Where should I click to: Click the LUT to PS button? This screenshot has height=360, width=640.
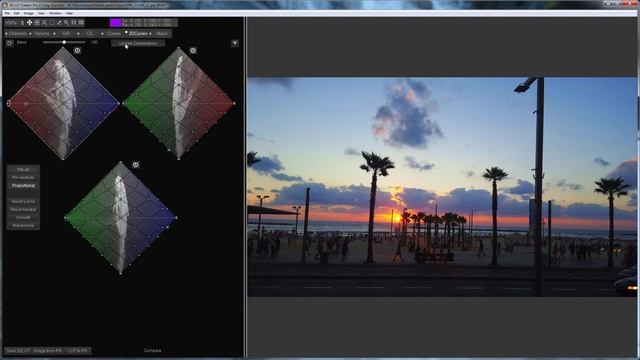78,351
